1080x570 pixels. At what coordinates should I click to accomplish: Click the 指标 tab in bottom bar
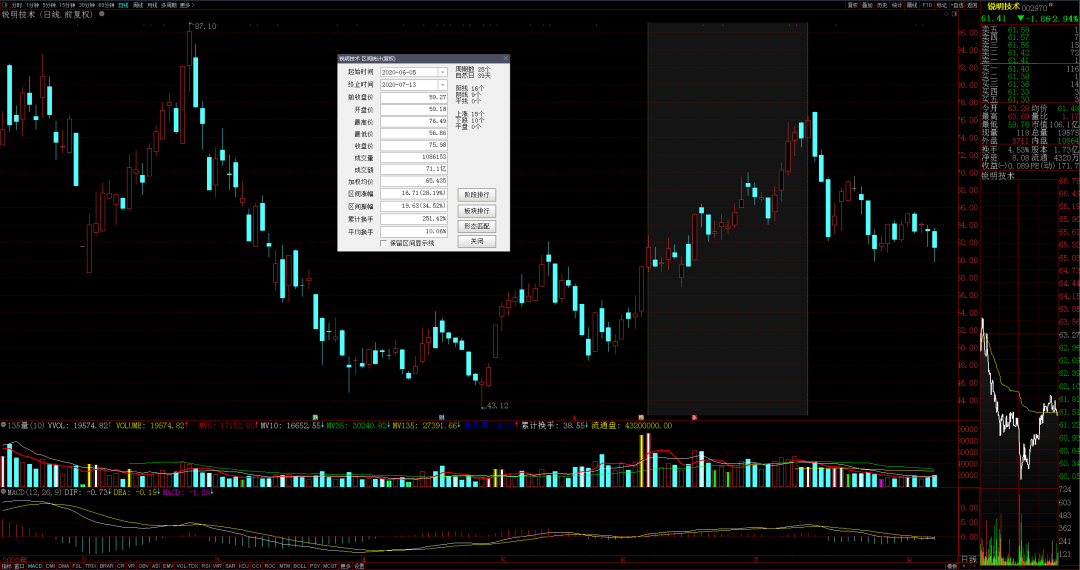6,566
